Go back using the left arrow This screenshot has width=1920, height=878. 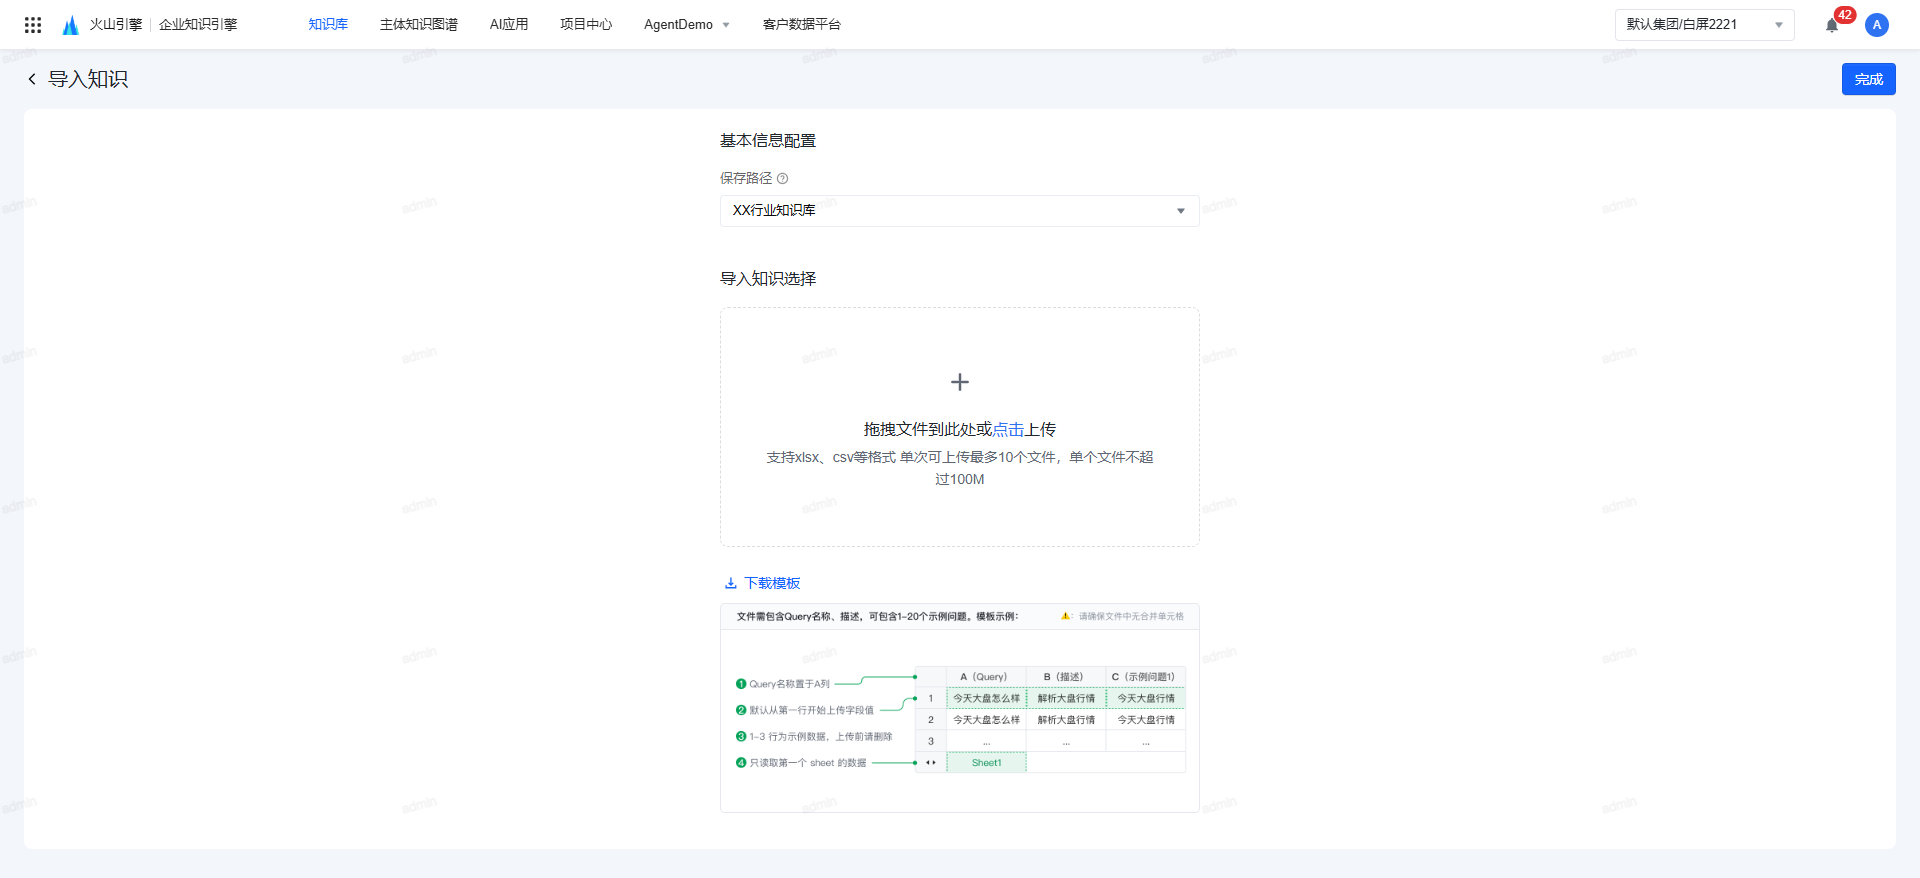pyautogui.click(x=32, y=79)
